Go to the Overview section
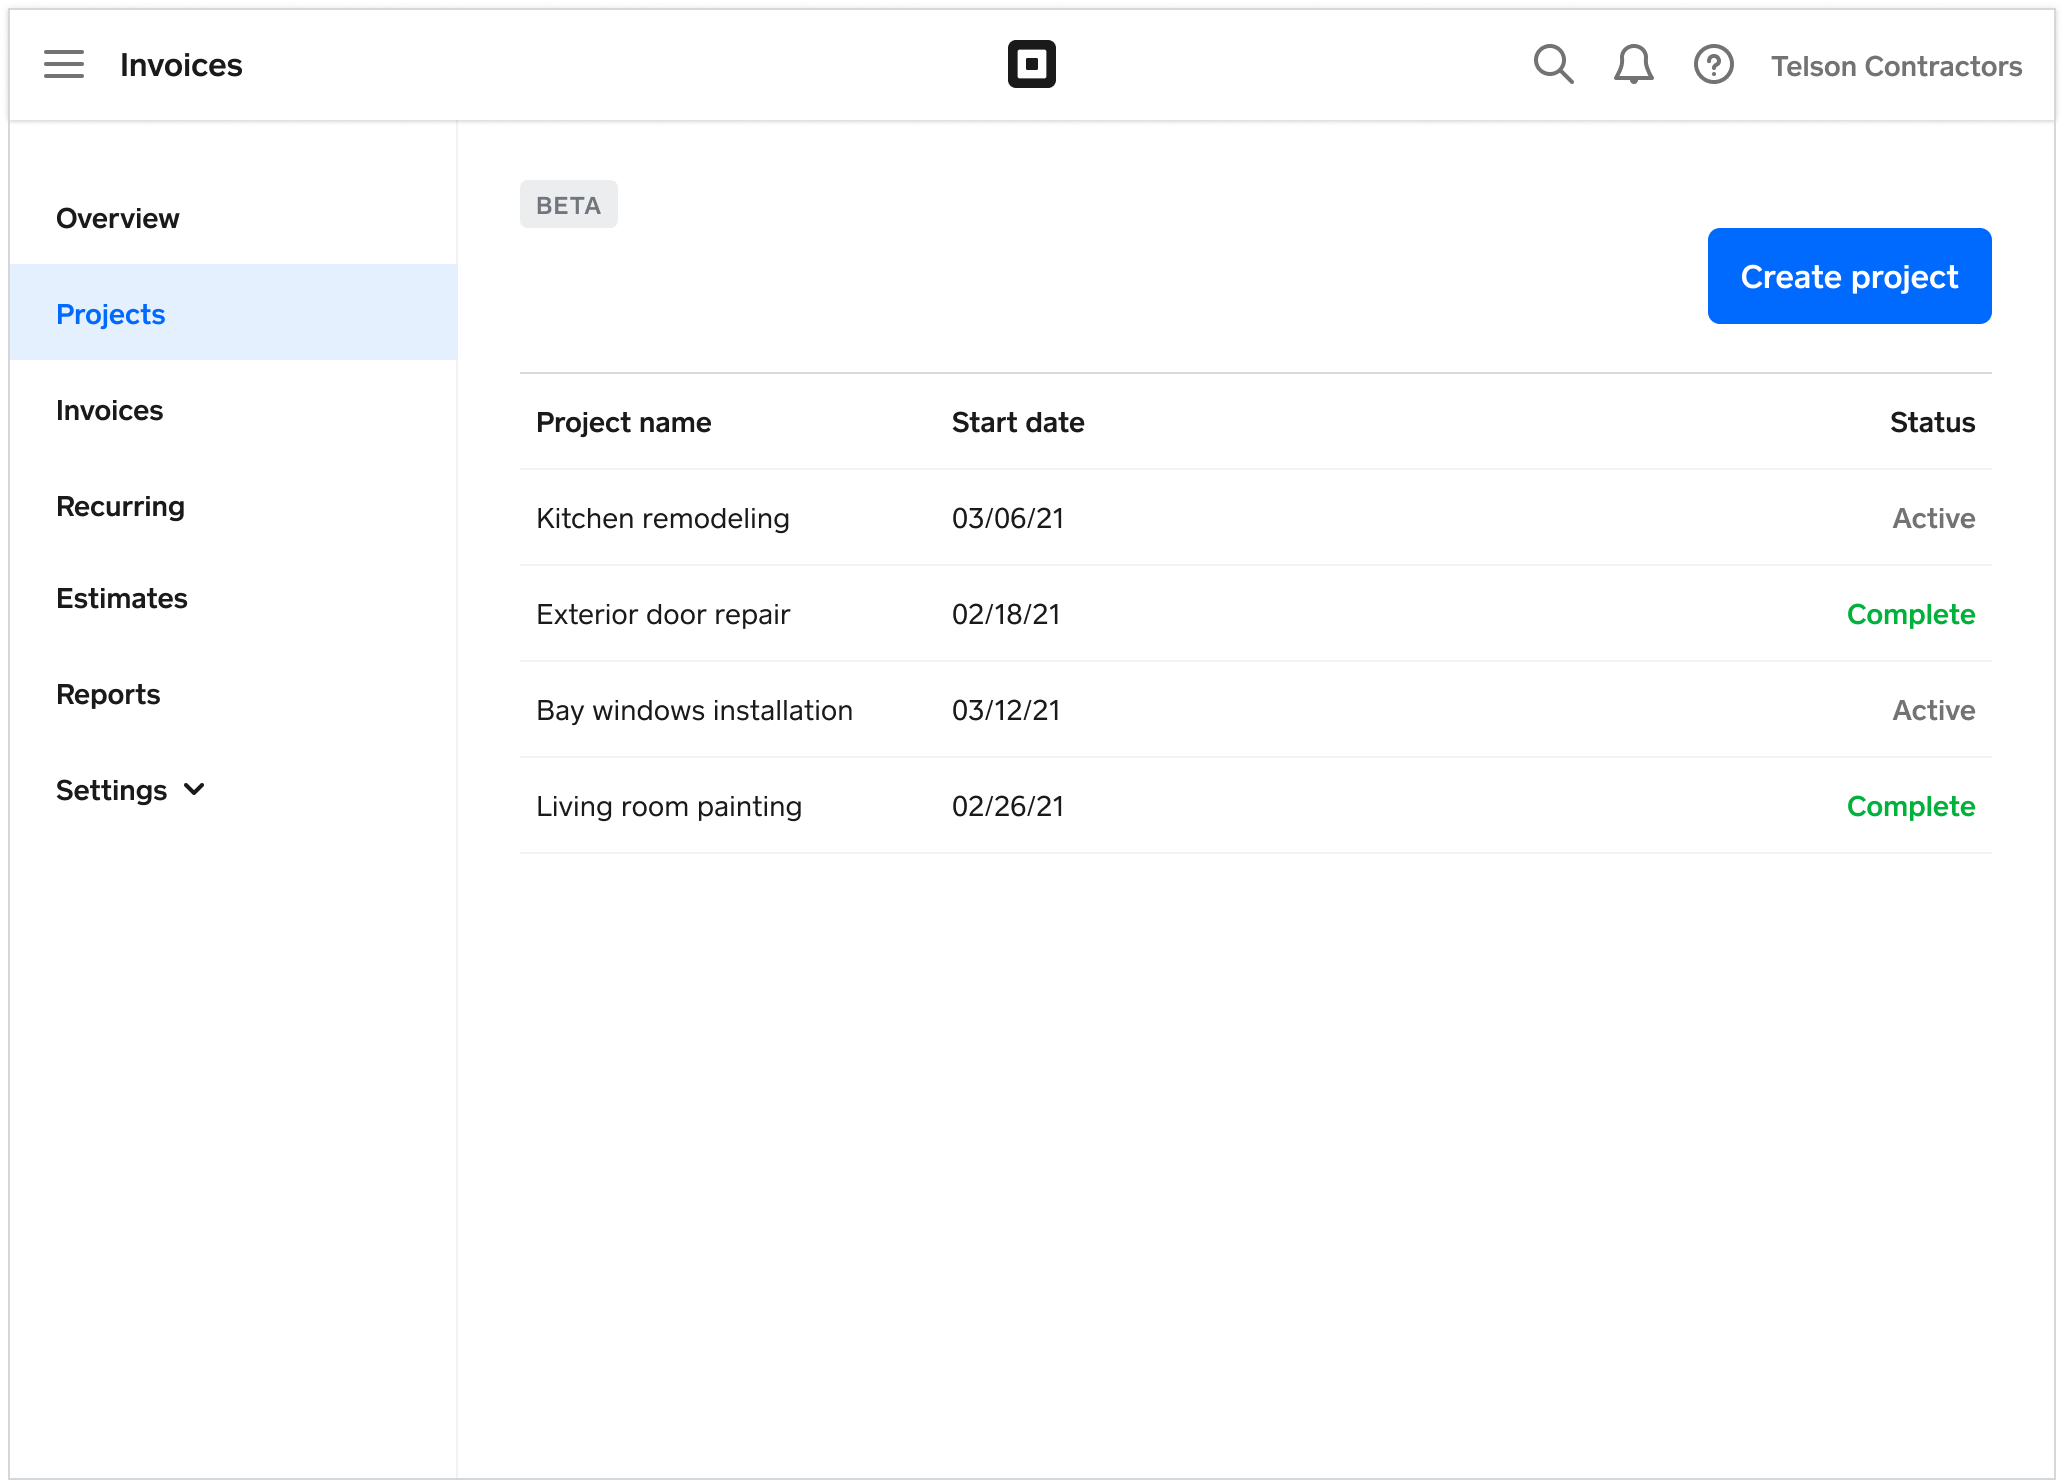 (118, 217)
